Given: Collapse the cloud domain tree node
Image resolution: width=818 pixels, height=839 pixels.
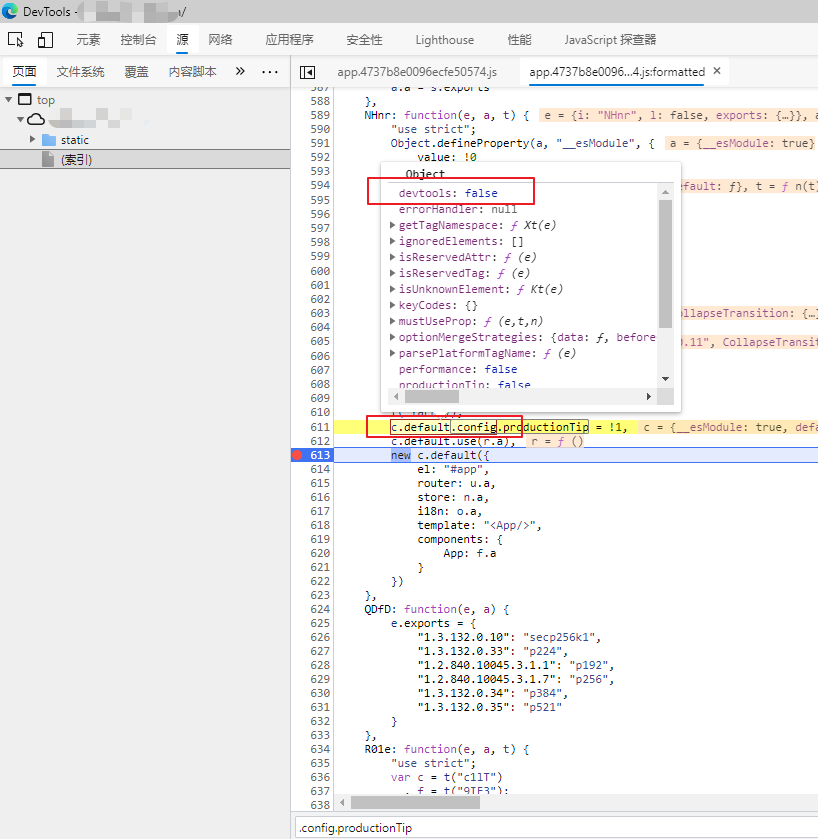Looking at the screenshot, I should (20, 119).
